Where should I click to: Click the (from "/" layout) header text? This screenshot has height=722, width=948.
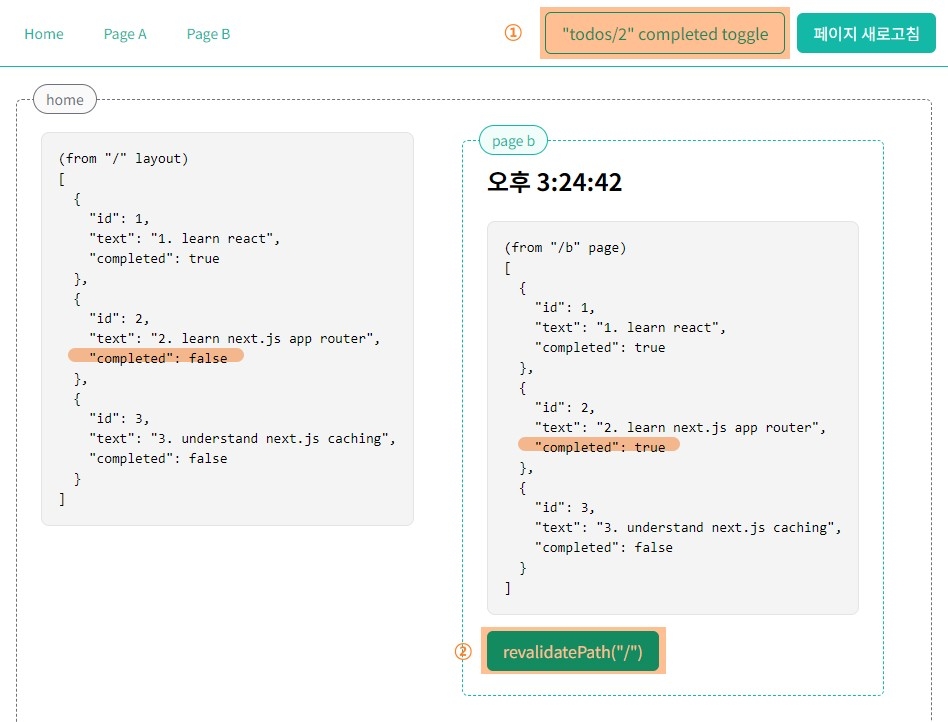coord(123,158)
